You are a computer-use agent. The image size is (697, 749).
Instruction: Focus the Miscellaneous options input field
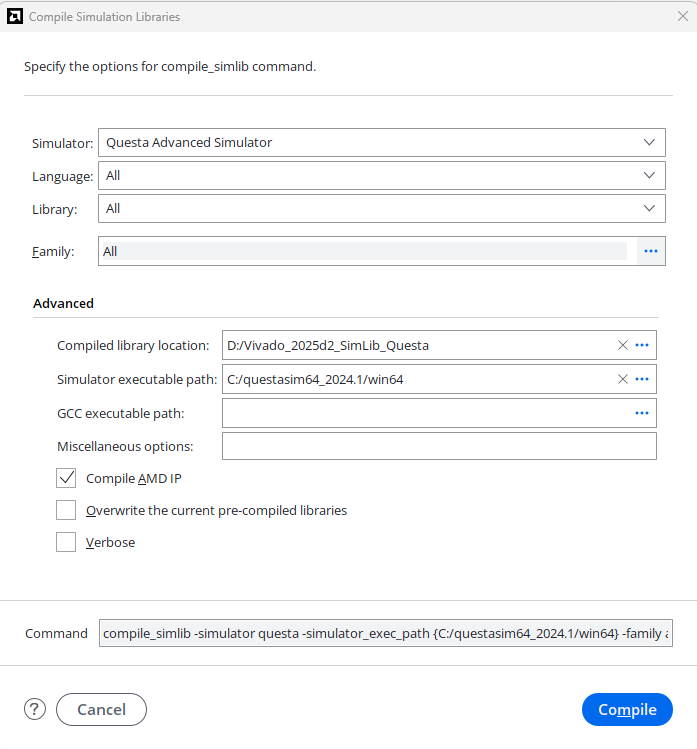click(x=439, y=446)
